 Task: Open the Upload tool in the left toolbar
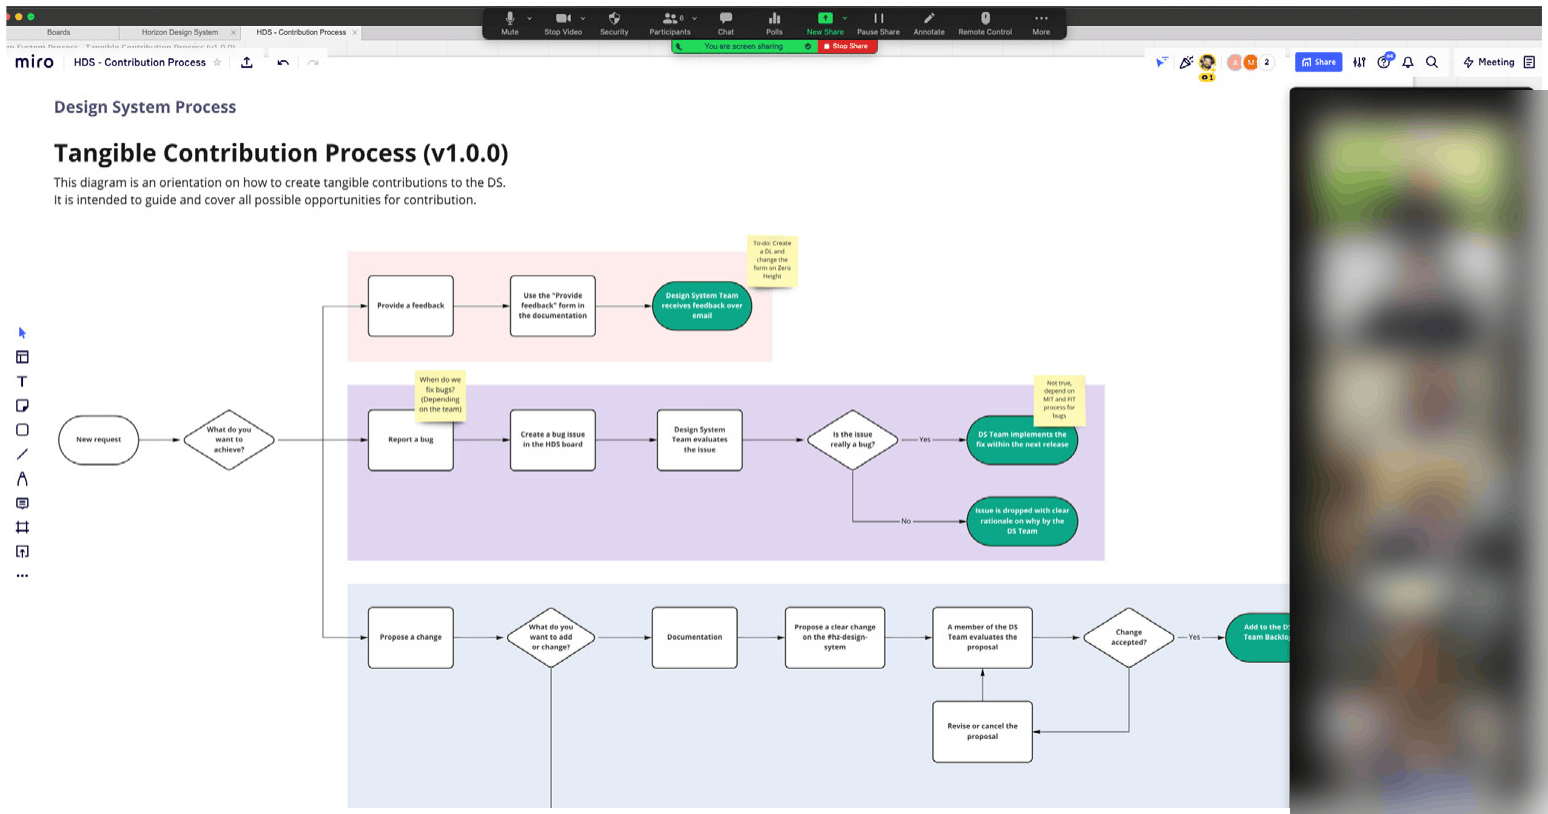[22, 551]
